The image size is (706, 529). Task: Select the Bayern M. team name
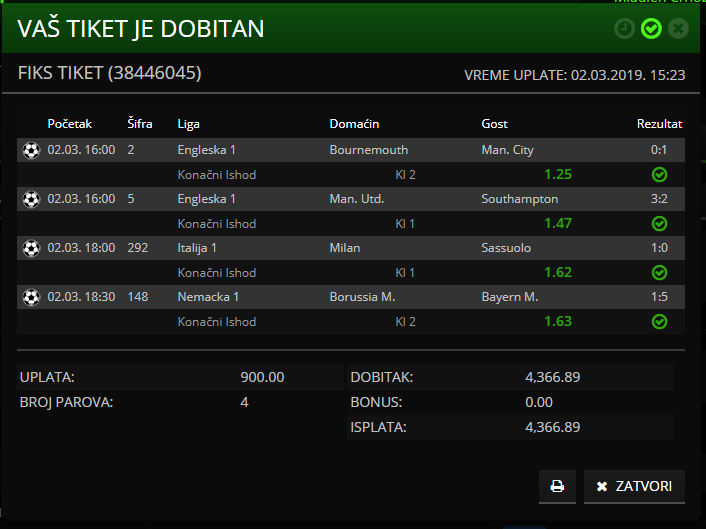509,297
